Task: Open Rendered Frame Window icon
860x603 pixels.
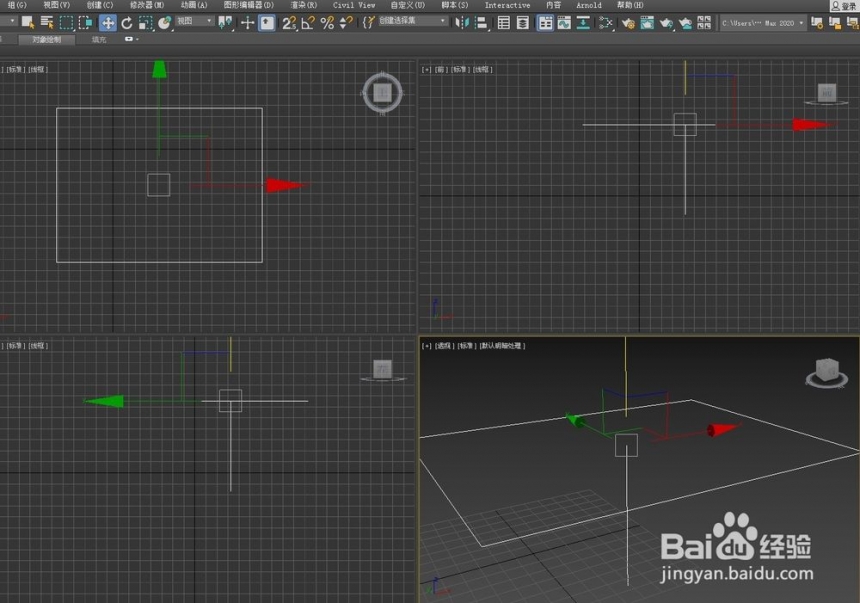Action: (647, 23)
